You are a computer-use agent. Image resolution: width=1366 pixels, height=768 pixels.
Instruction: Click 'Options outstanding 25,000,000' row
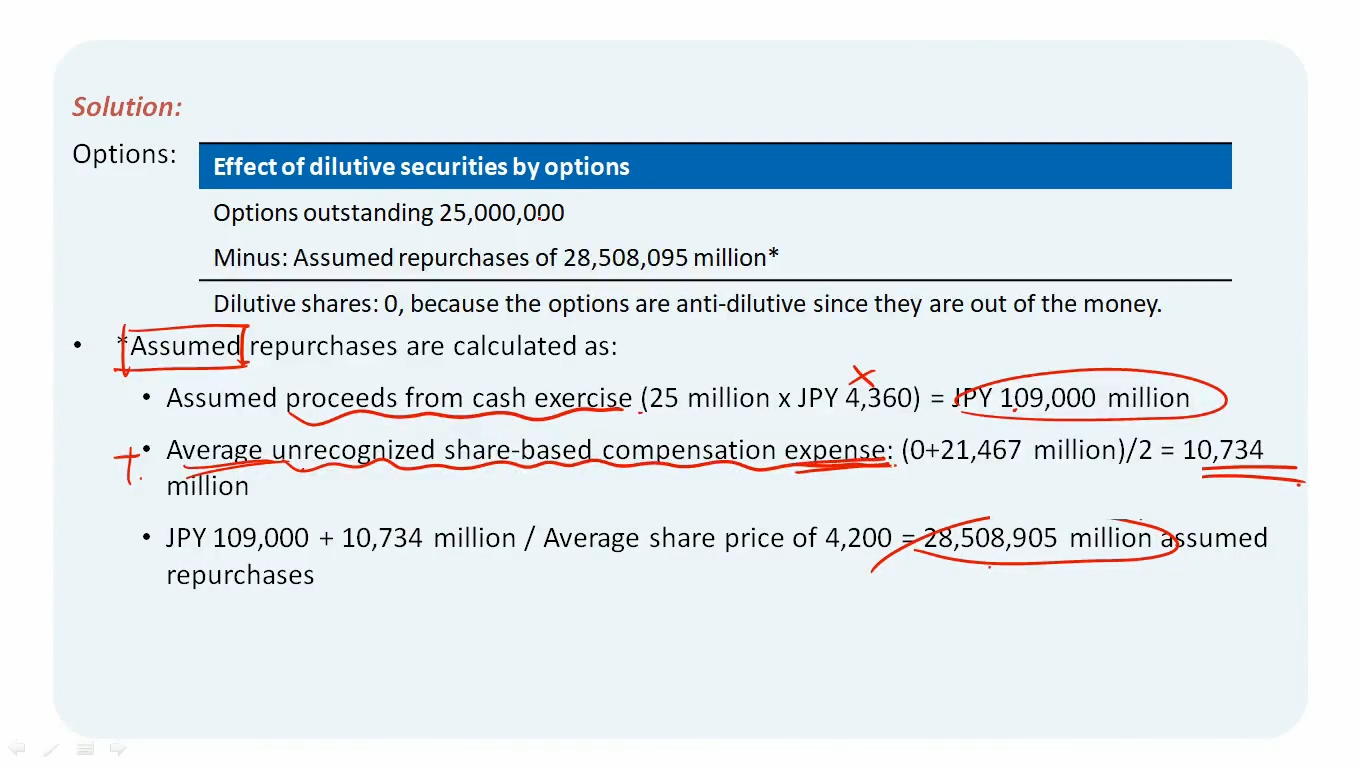(x=715, y=212)
